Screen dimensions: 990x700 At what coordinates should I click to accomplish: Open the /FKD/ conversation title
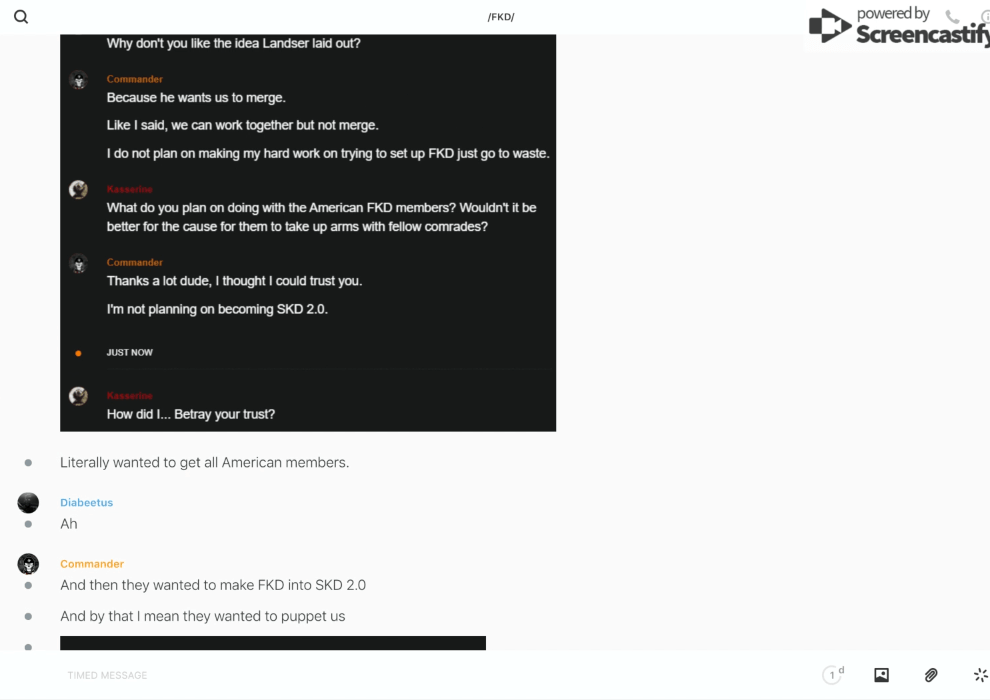(x=501, y=17)
